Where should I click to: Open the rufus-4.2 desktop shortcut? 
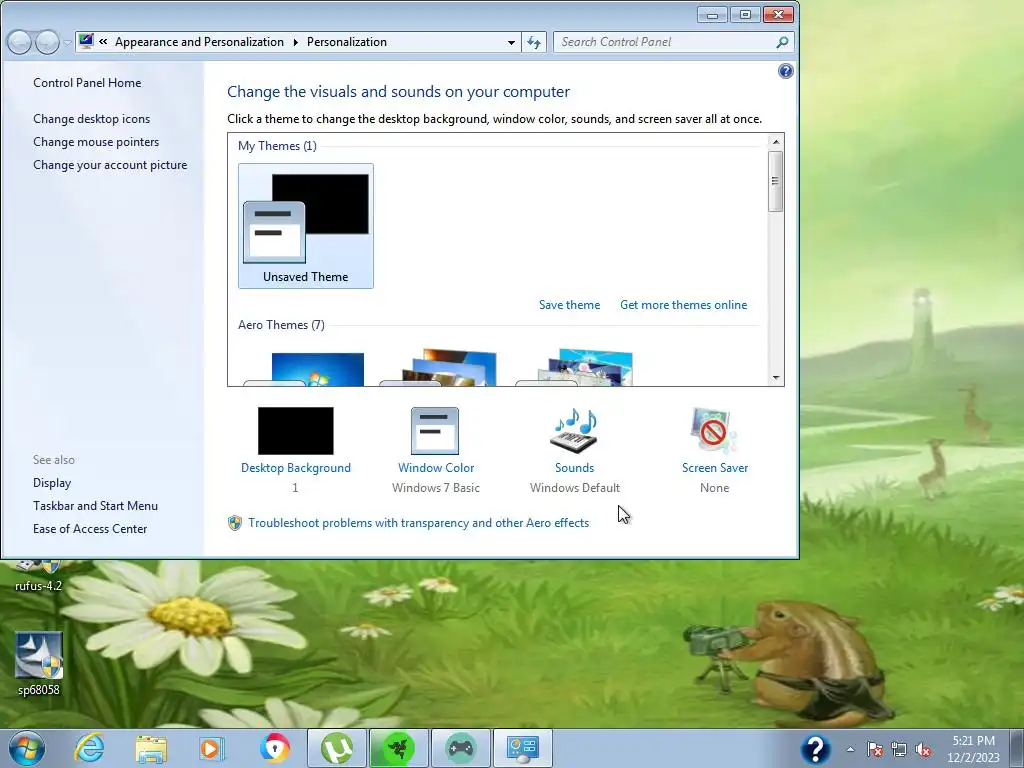[39, 576]
